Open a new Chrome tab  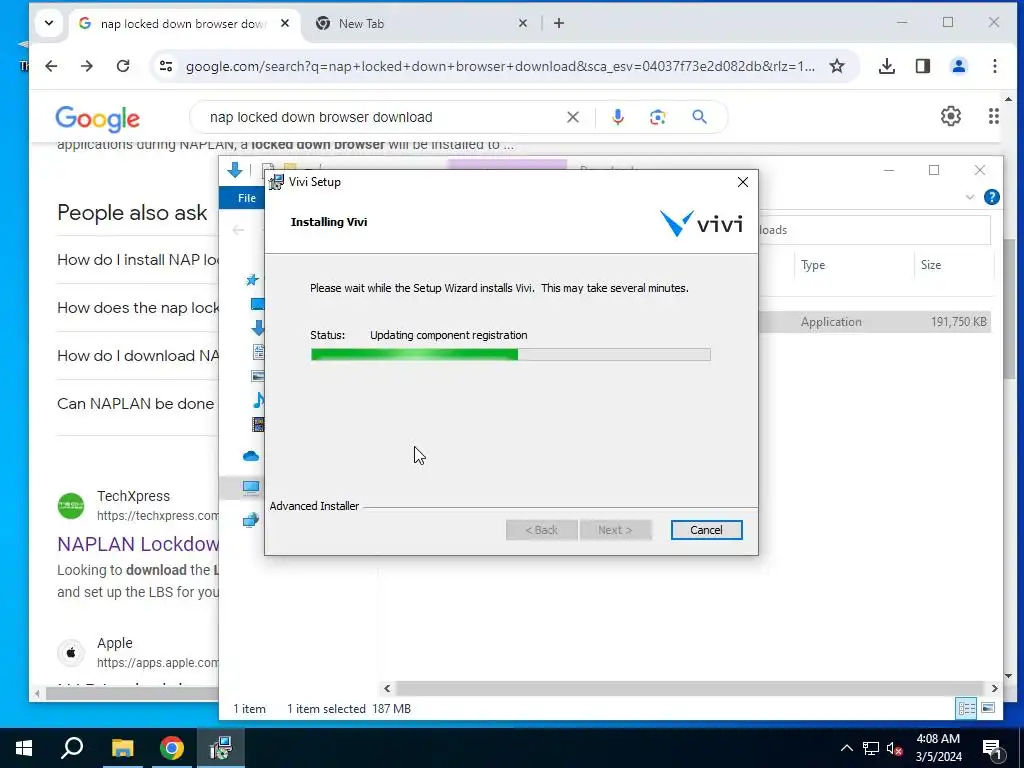click(x=558, y=24)
